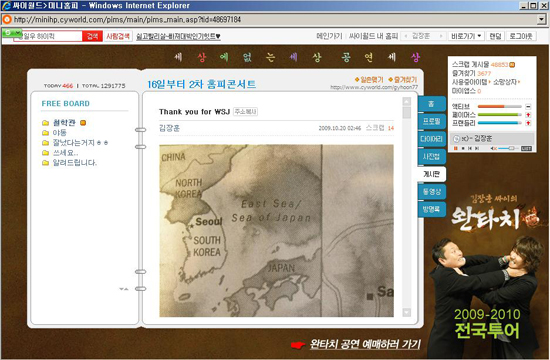Stop the background music playback
Screen dimensions: 550x360
(x=463, y=148)
